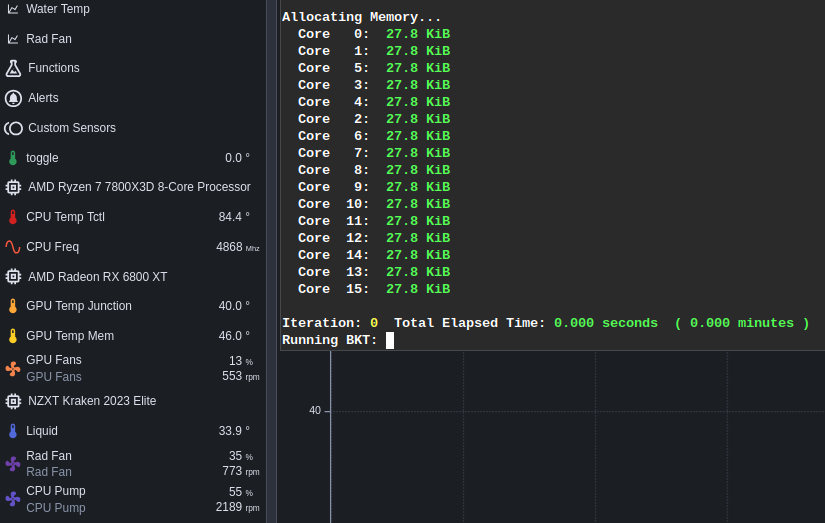This screenshot has width=825, height=523.
Task: Click the CPU Freq sine wave icon
Action: [13, 247]
